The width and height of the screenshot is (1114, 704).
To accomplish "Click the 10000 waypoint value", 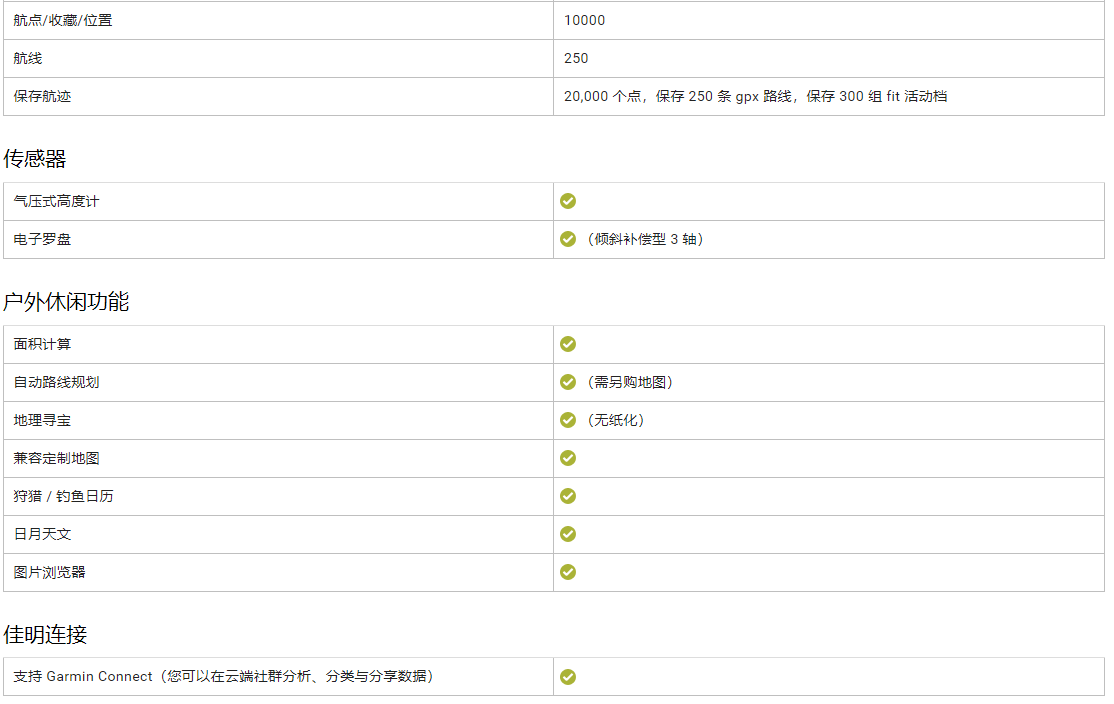I will [585, 21].
